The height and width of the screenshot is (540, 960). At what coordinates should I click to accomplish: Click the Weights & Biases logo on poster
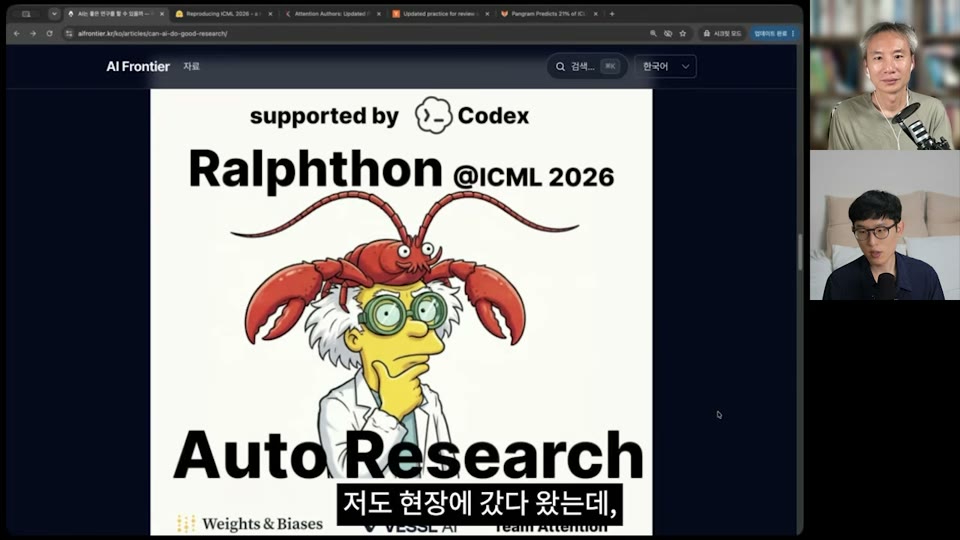click(x=250, y=524)
